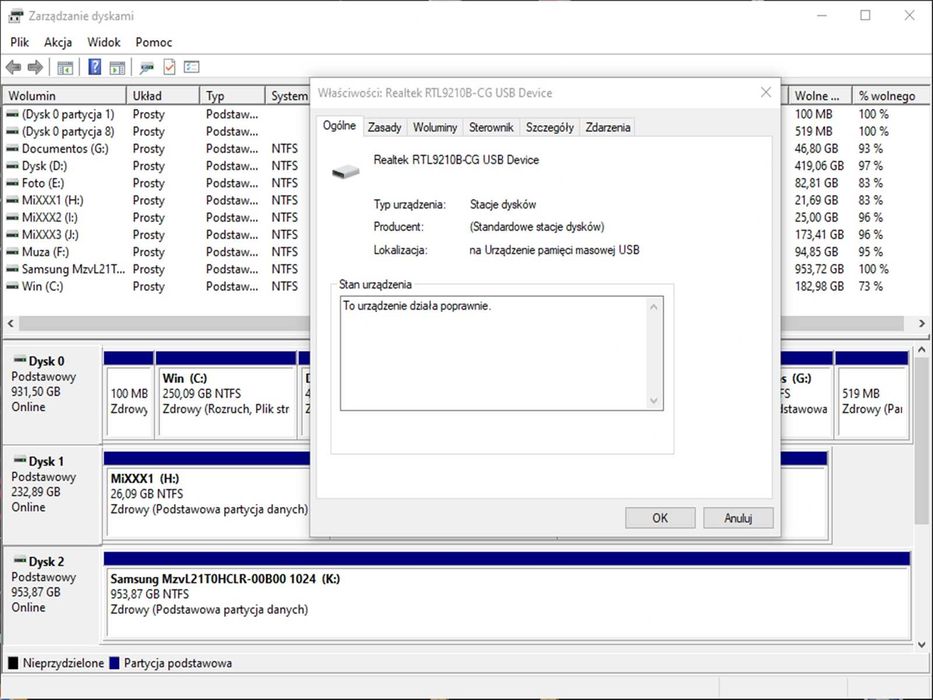Open the Widok menu

(x=104, y=42)
